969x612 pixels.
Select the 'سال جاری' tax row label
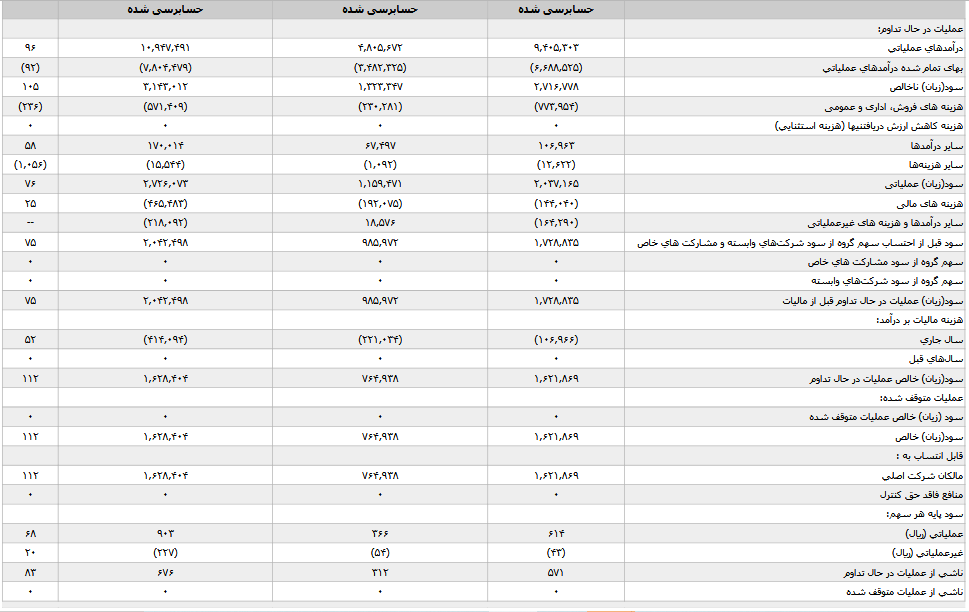click(x=941, y=339)
